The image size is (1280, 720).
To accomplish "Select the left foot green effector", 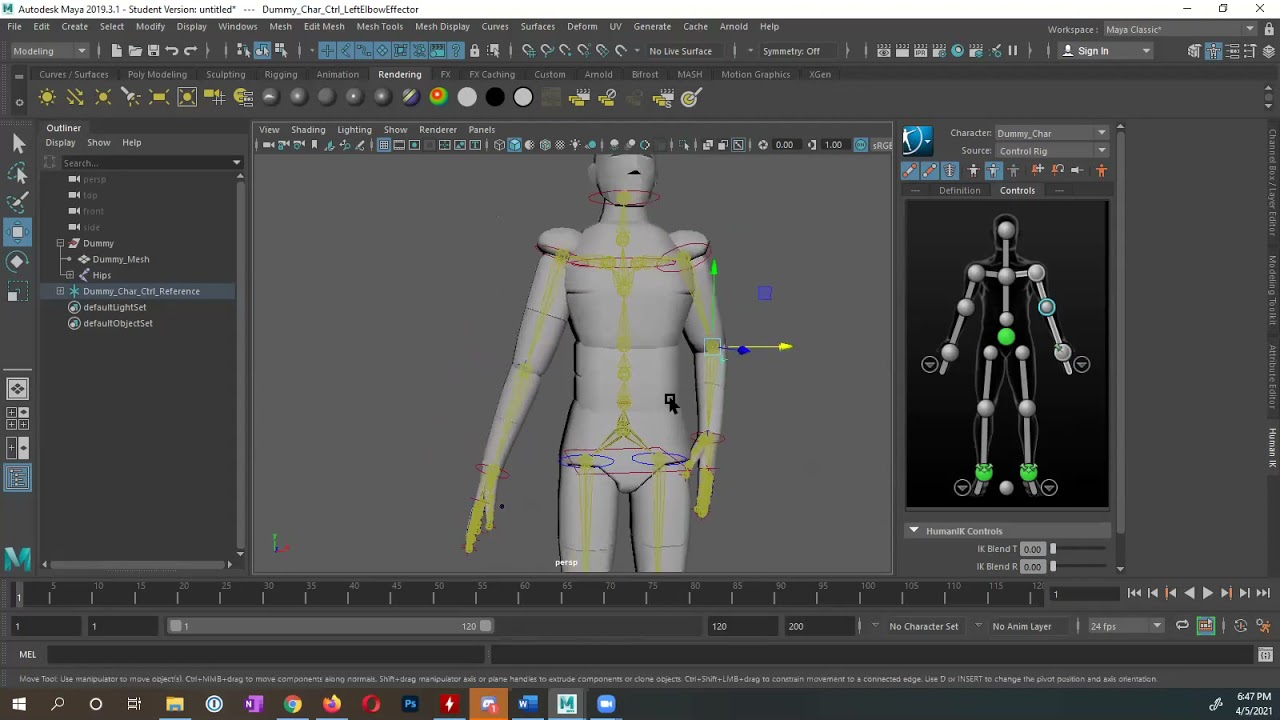I will (x=1029, y=471).
